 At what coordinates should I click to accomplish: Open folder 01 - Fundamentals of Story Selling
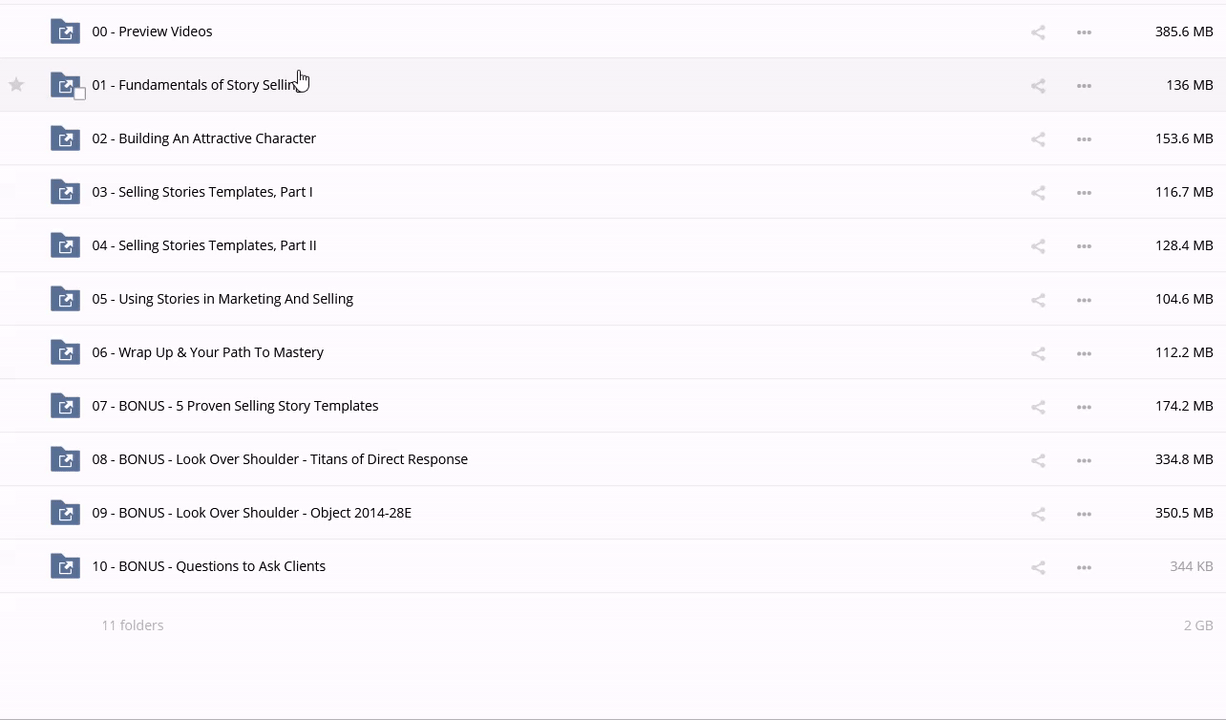[x=192, y=85]
